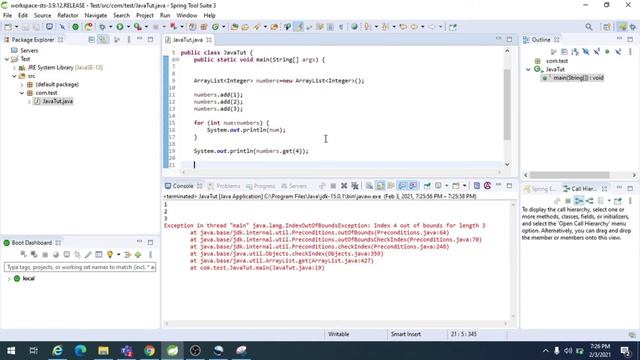Toggle Mark Occurrences in main toolbar

pos(299,27)
